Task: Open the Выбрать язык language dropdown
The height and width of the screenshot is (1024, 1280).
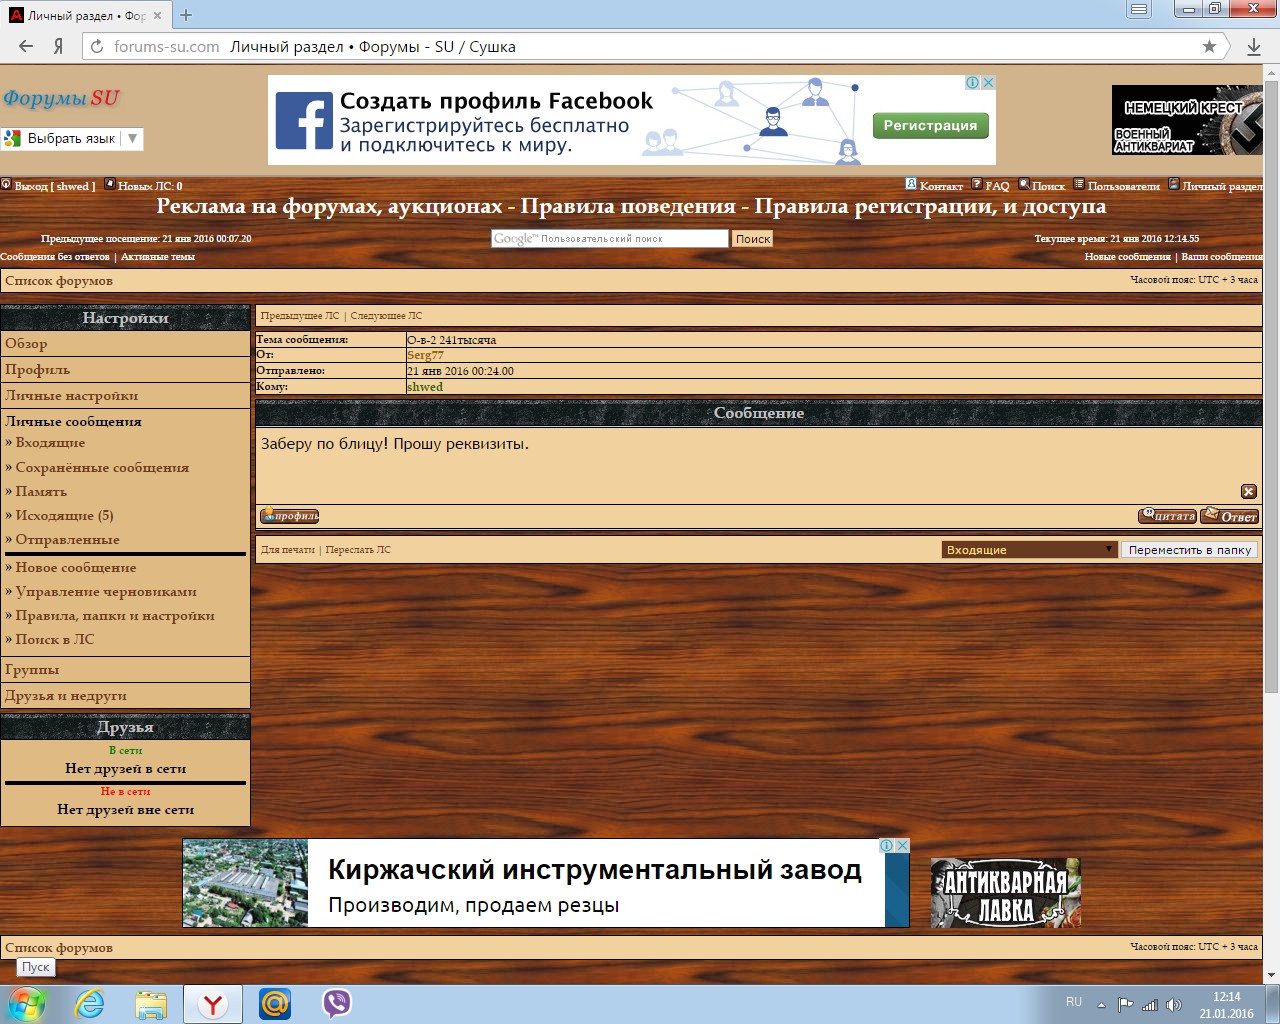Action: pyautogui.click(x=72, y=138)
